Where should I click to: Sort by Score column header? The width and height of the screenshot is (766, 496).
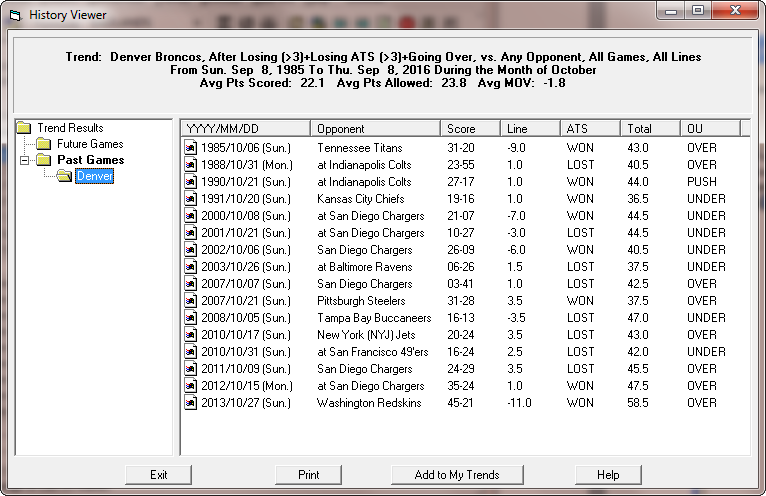470,129
